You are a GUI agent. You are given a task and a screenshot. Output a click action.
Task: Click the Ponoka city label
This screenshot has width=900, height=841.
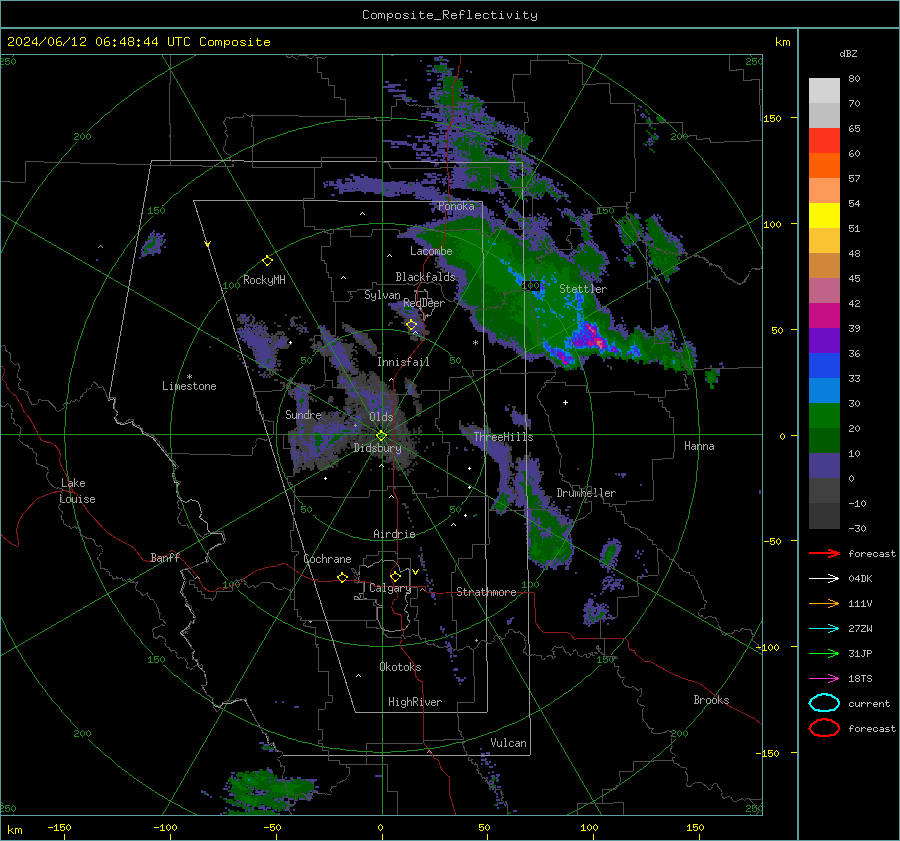pyautogui.click(x=456, y=206)
